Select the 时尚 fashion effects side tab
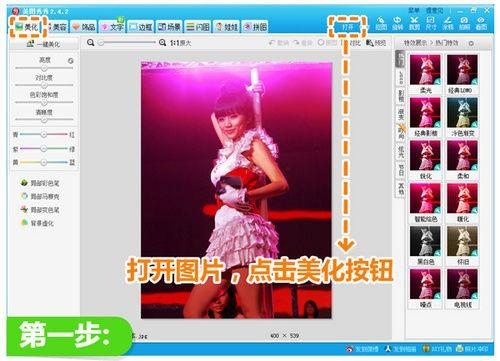 pyautogui.click(x=401, y=132)
